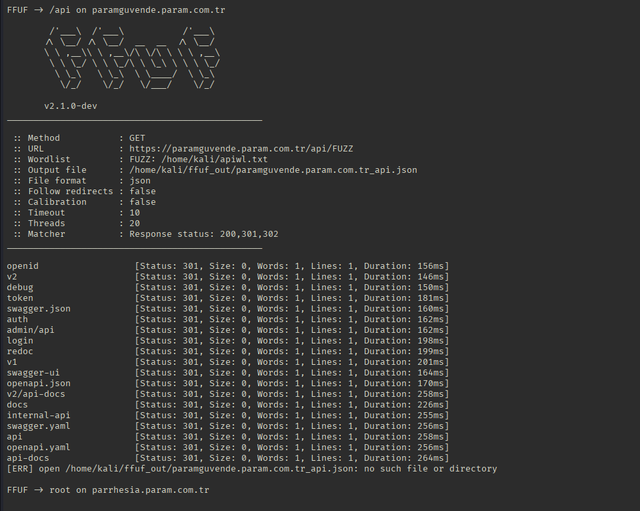Click 'Lines: 1' in the internal-api row
The height and width of the screenshot is (511, 640).
coord(332,415)
